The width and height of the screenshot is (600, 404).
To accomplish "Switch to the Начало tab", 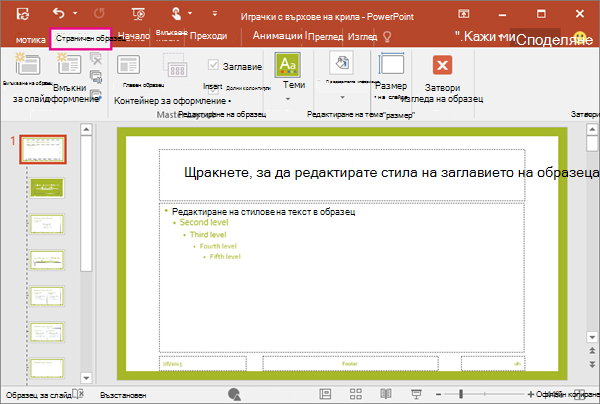I will 134,36.
